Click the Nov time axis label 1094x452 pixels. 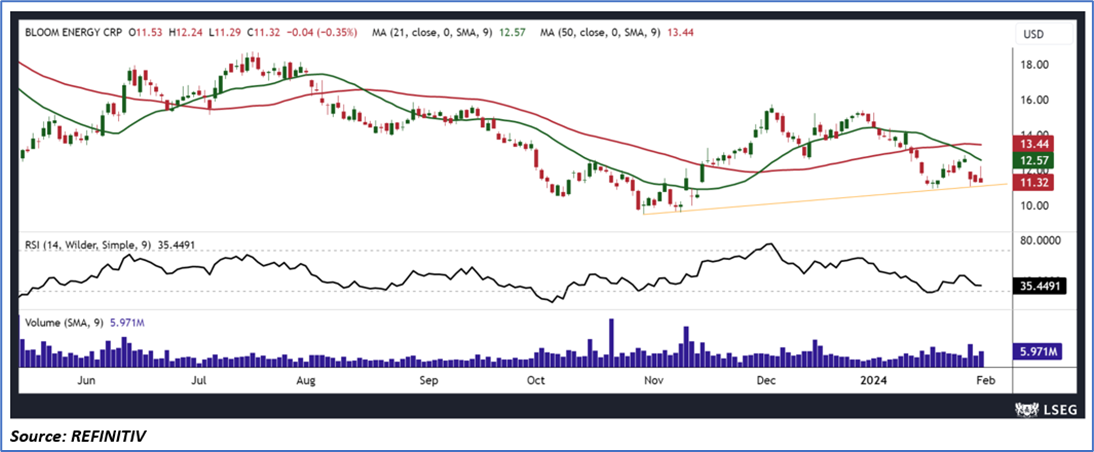pyautogui.click(x=654, y=381)
